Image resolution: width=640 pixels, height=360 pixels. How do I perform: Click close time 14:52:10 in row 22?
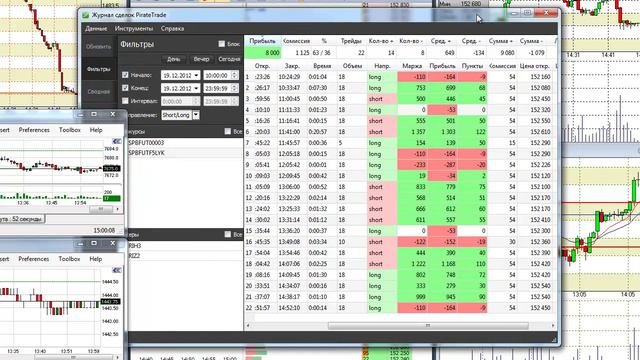point(289,308)
